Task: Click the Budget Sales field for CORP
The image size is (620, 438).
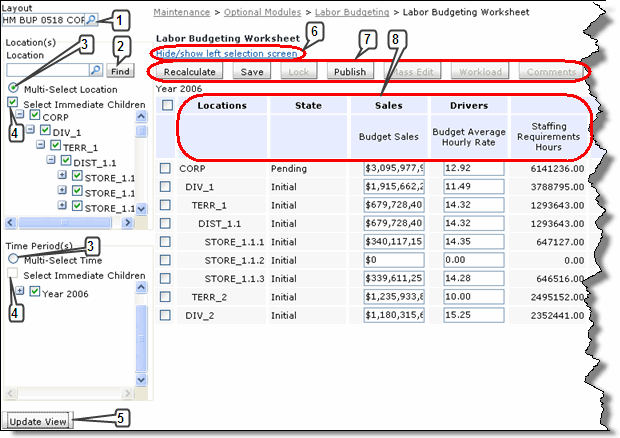Action: click(393, 169)
